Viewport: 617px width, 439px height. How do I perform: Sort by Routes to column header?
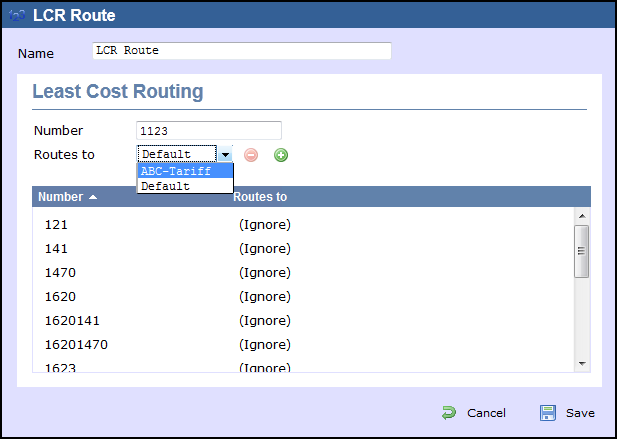coord(260,197)
